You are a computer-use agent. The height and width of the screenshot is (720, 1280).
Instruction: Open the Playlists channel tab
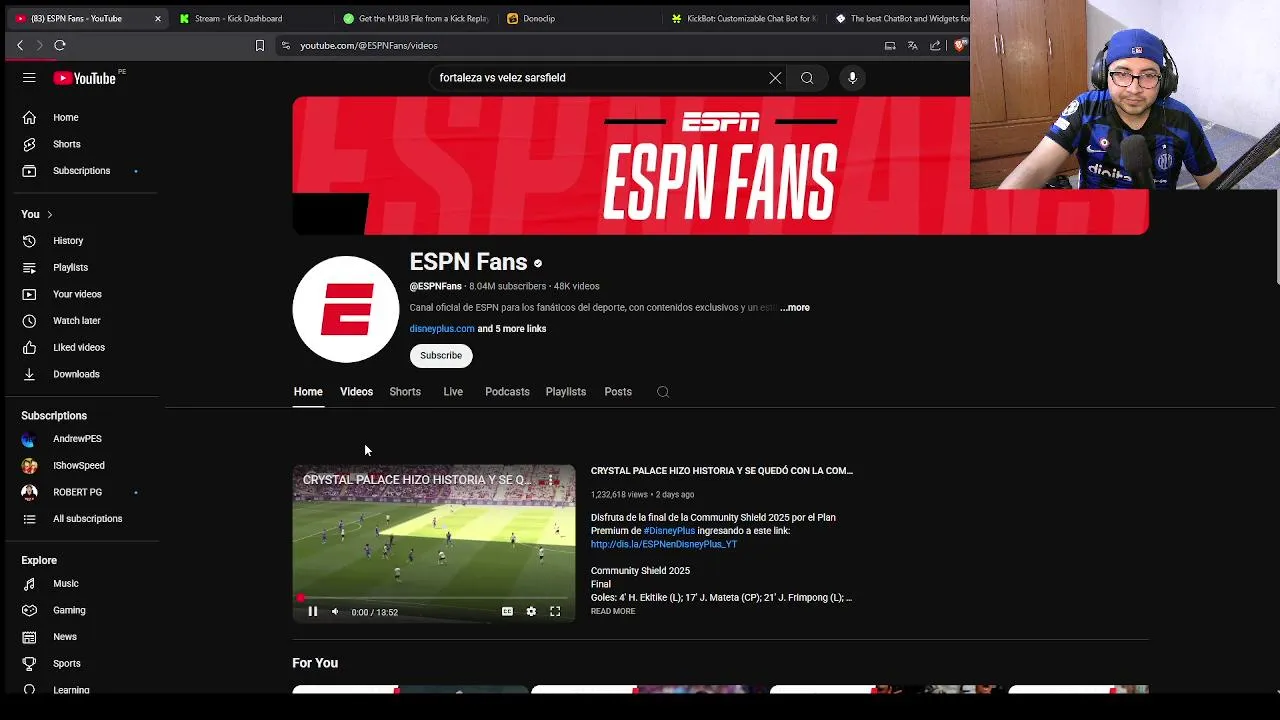[566, 392]
